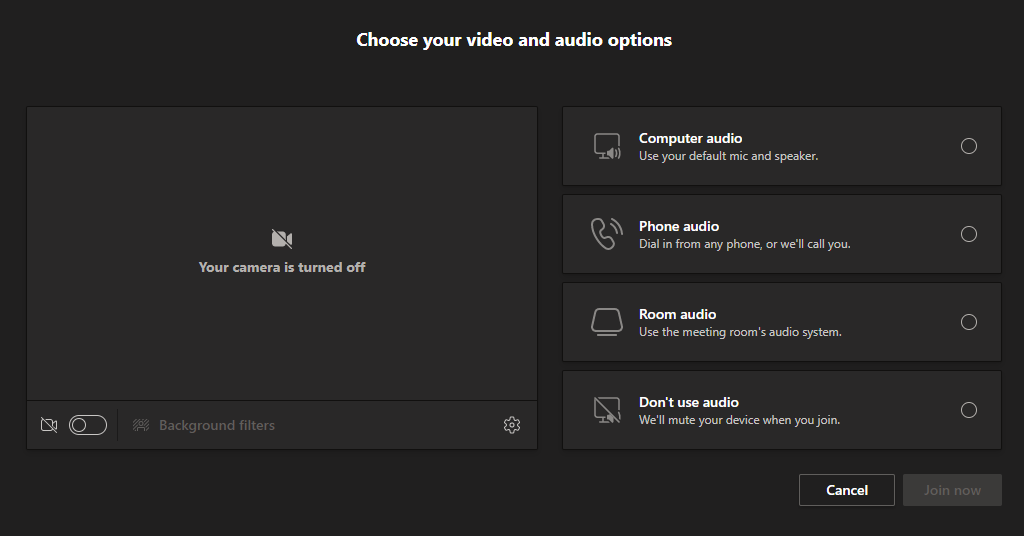The width and height of the screenshot is (1024, 536).
Task: Click the Room audio device icon
Action: (x=607, y=322)
